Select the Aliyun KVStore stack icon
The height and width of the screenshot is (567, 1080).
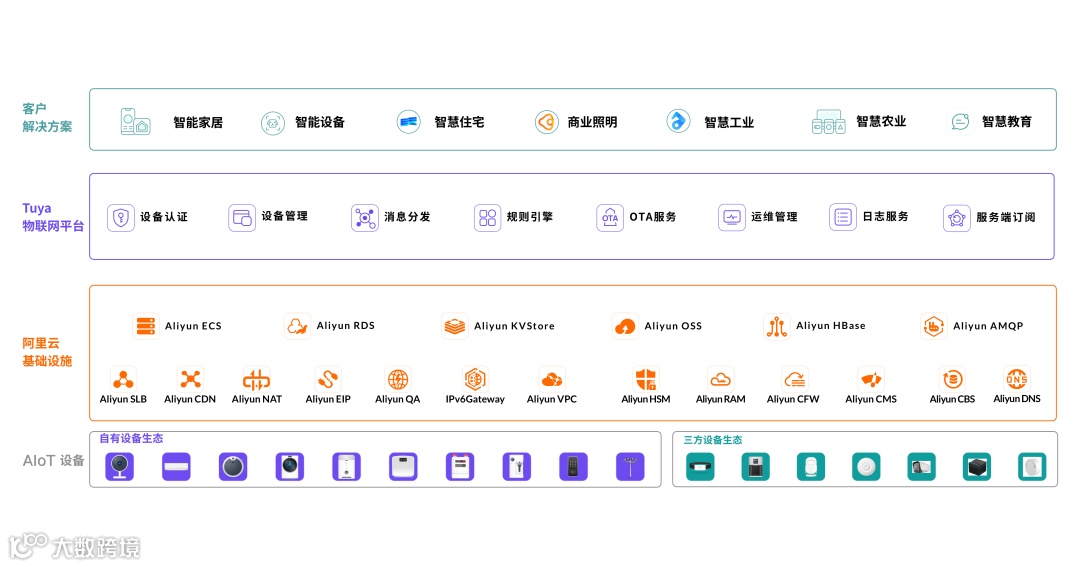454,326
